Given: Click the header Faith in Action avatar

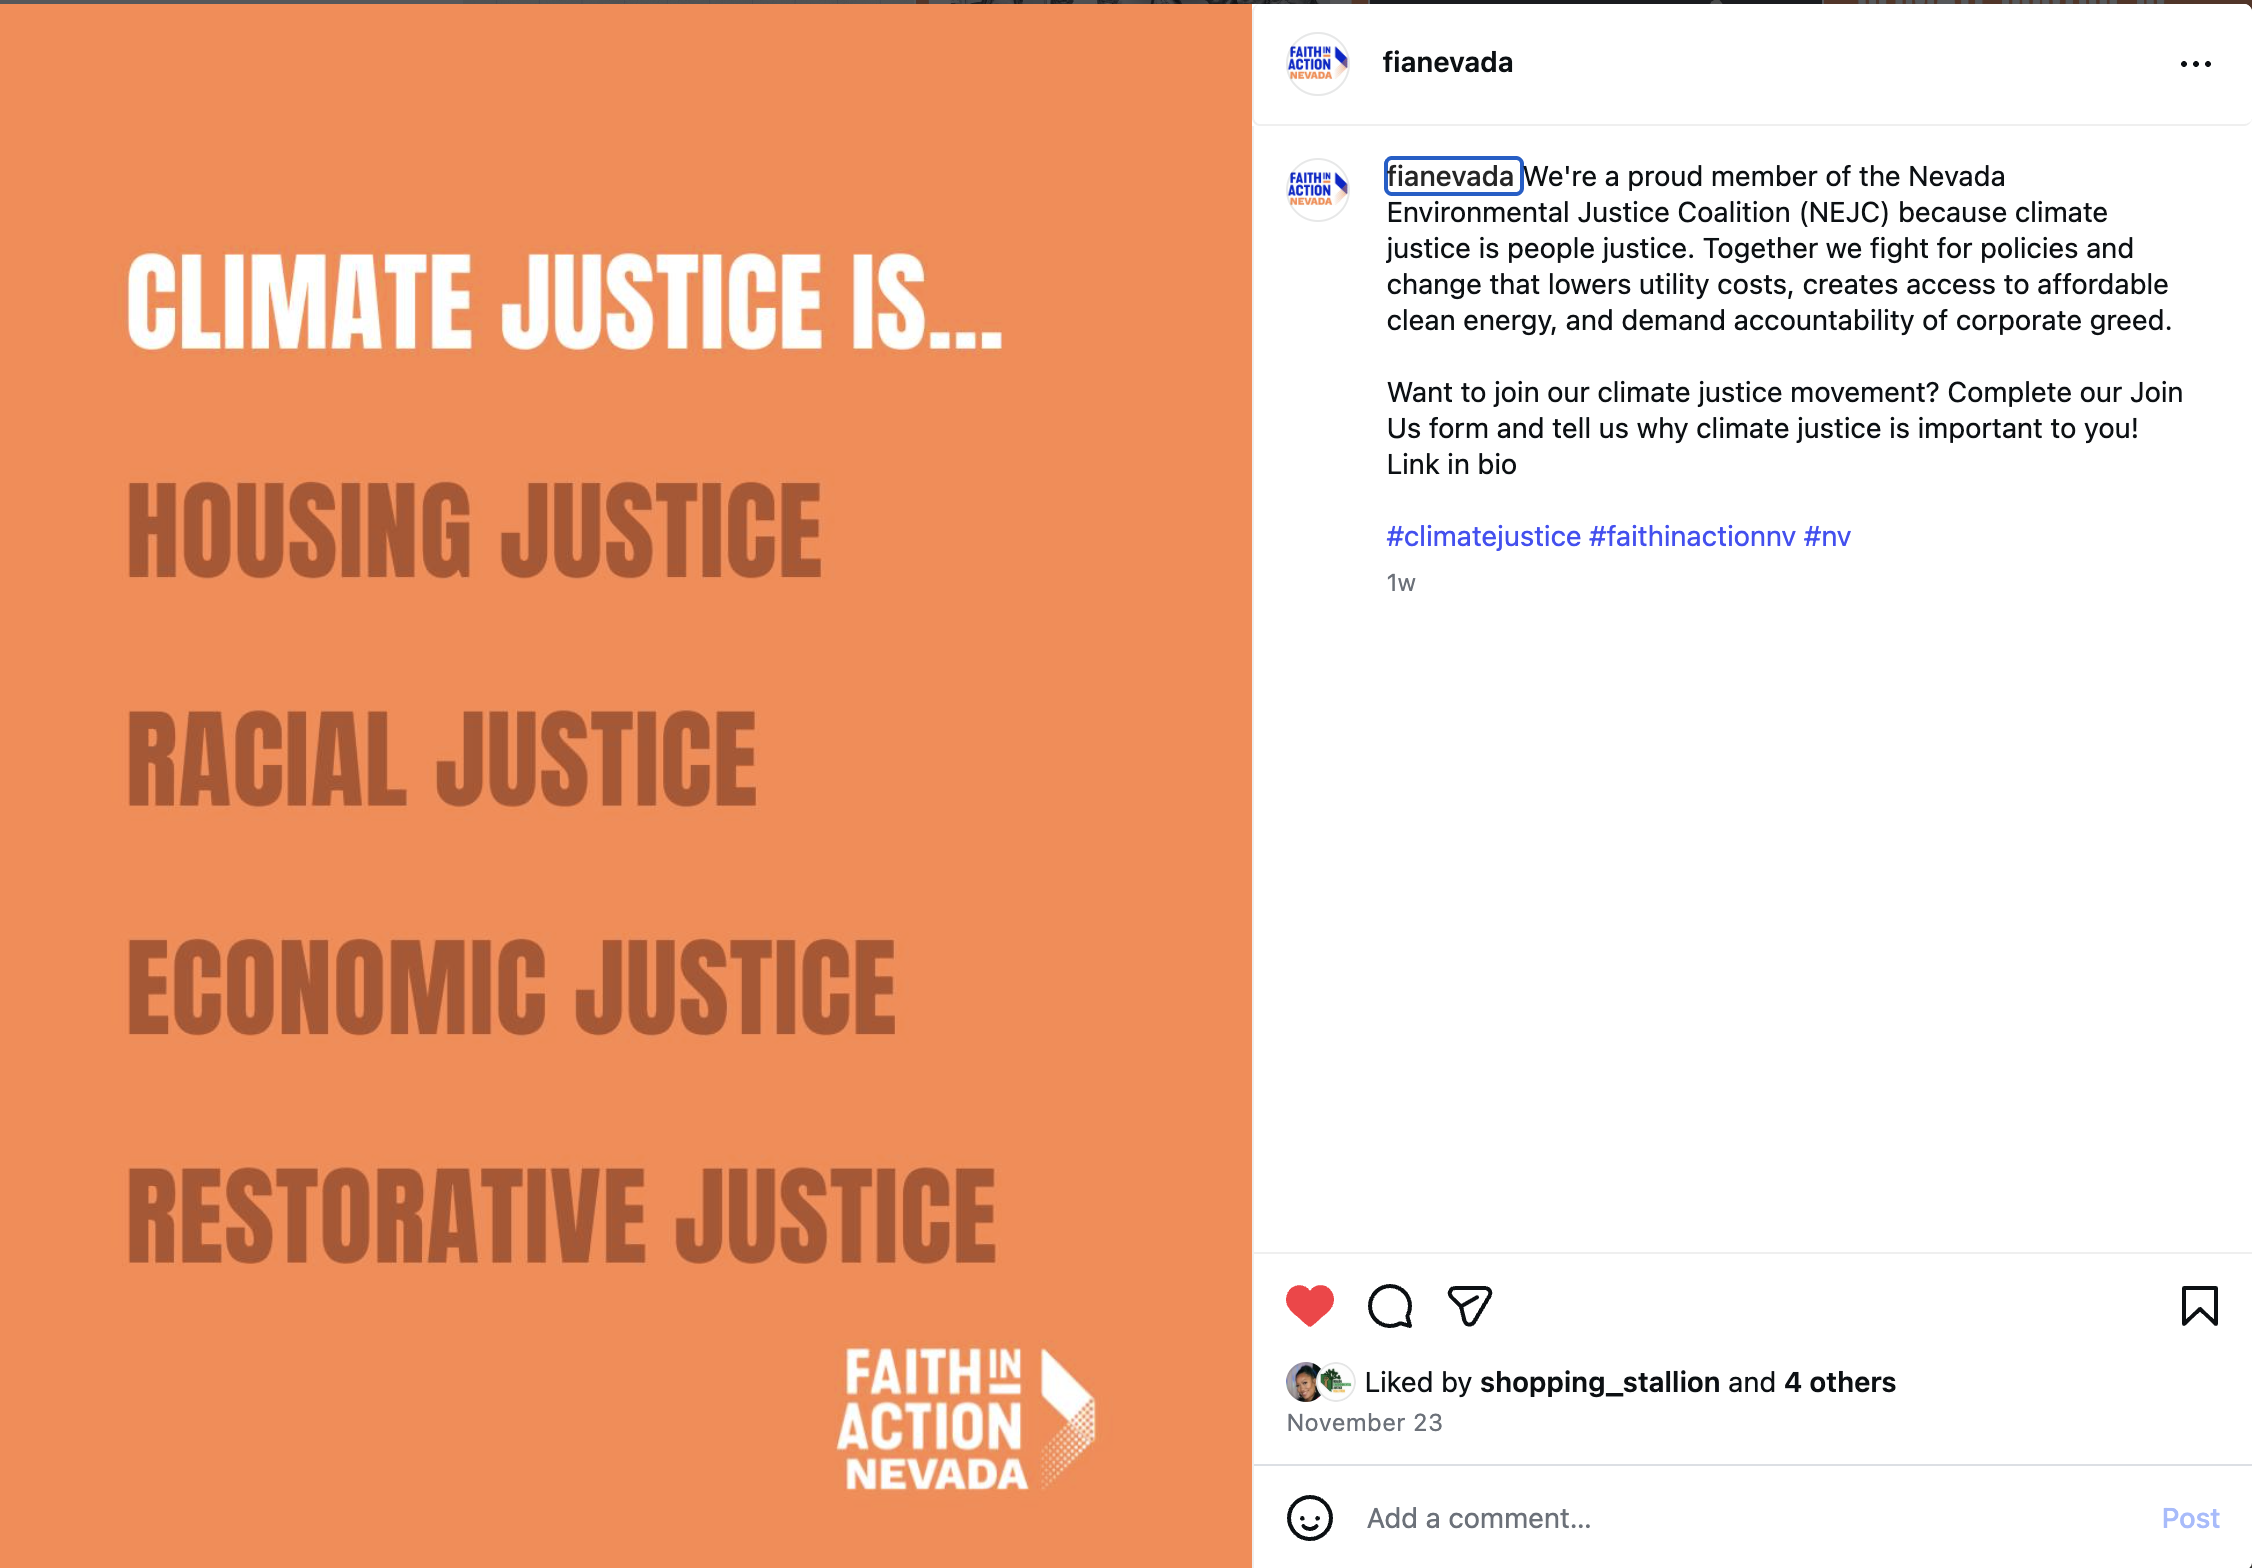Looking at the screenshot, I should point(1318,63).
